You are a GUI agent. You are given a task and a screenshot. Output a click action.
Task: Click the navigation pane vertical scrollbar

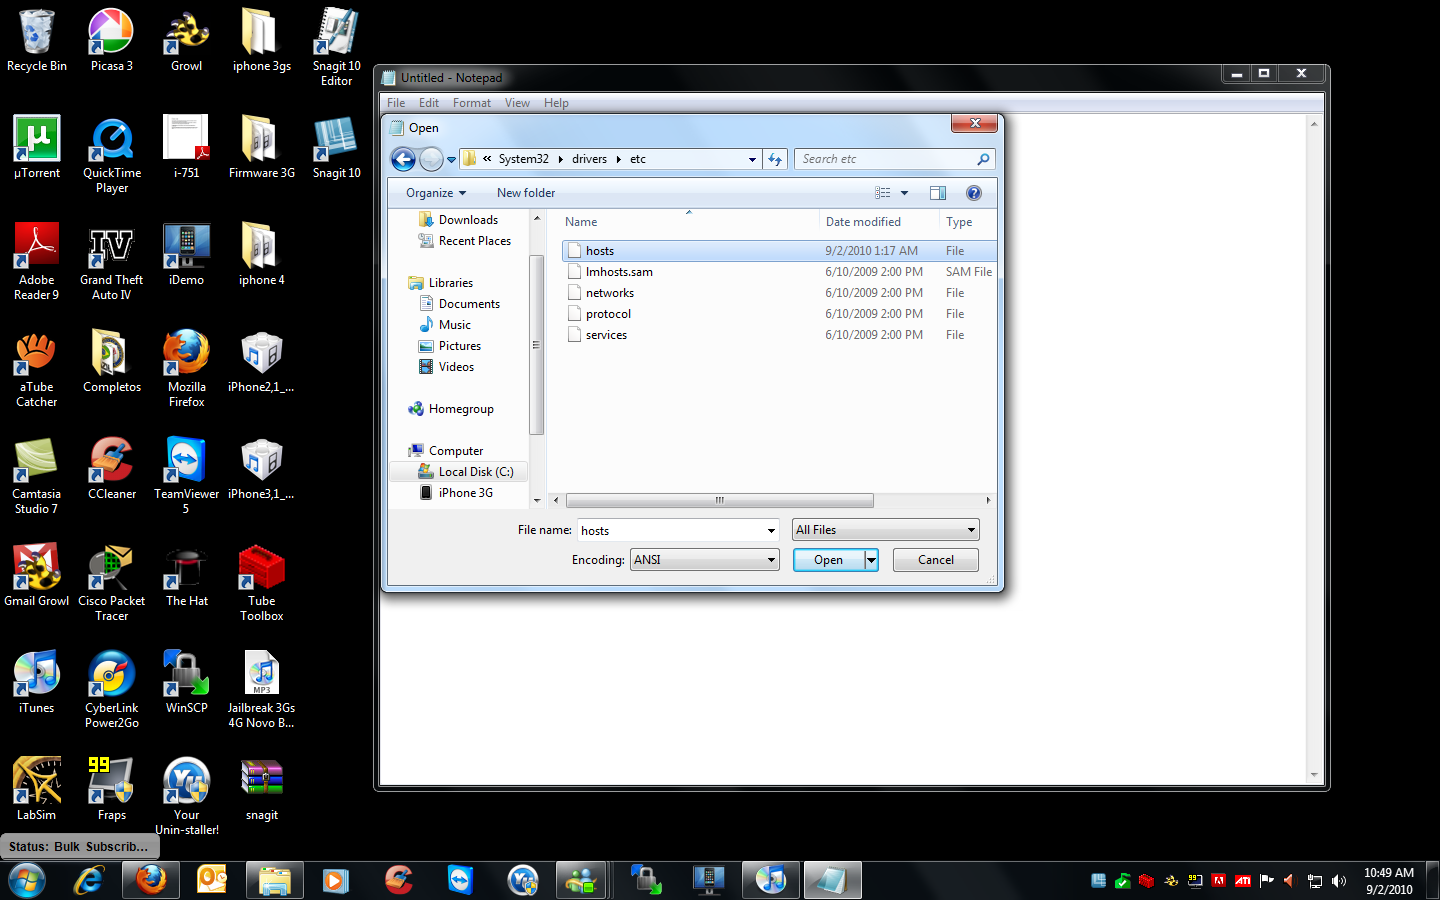(x=537, y=345)
